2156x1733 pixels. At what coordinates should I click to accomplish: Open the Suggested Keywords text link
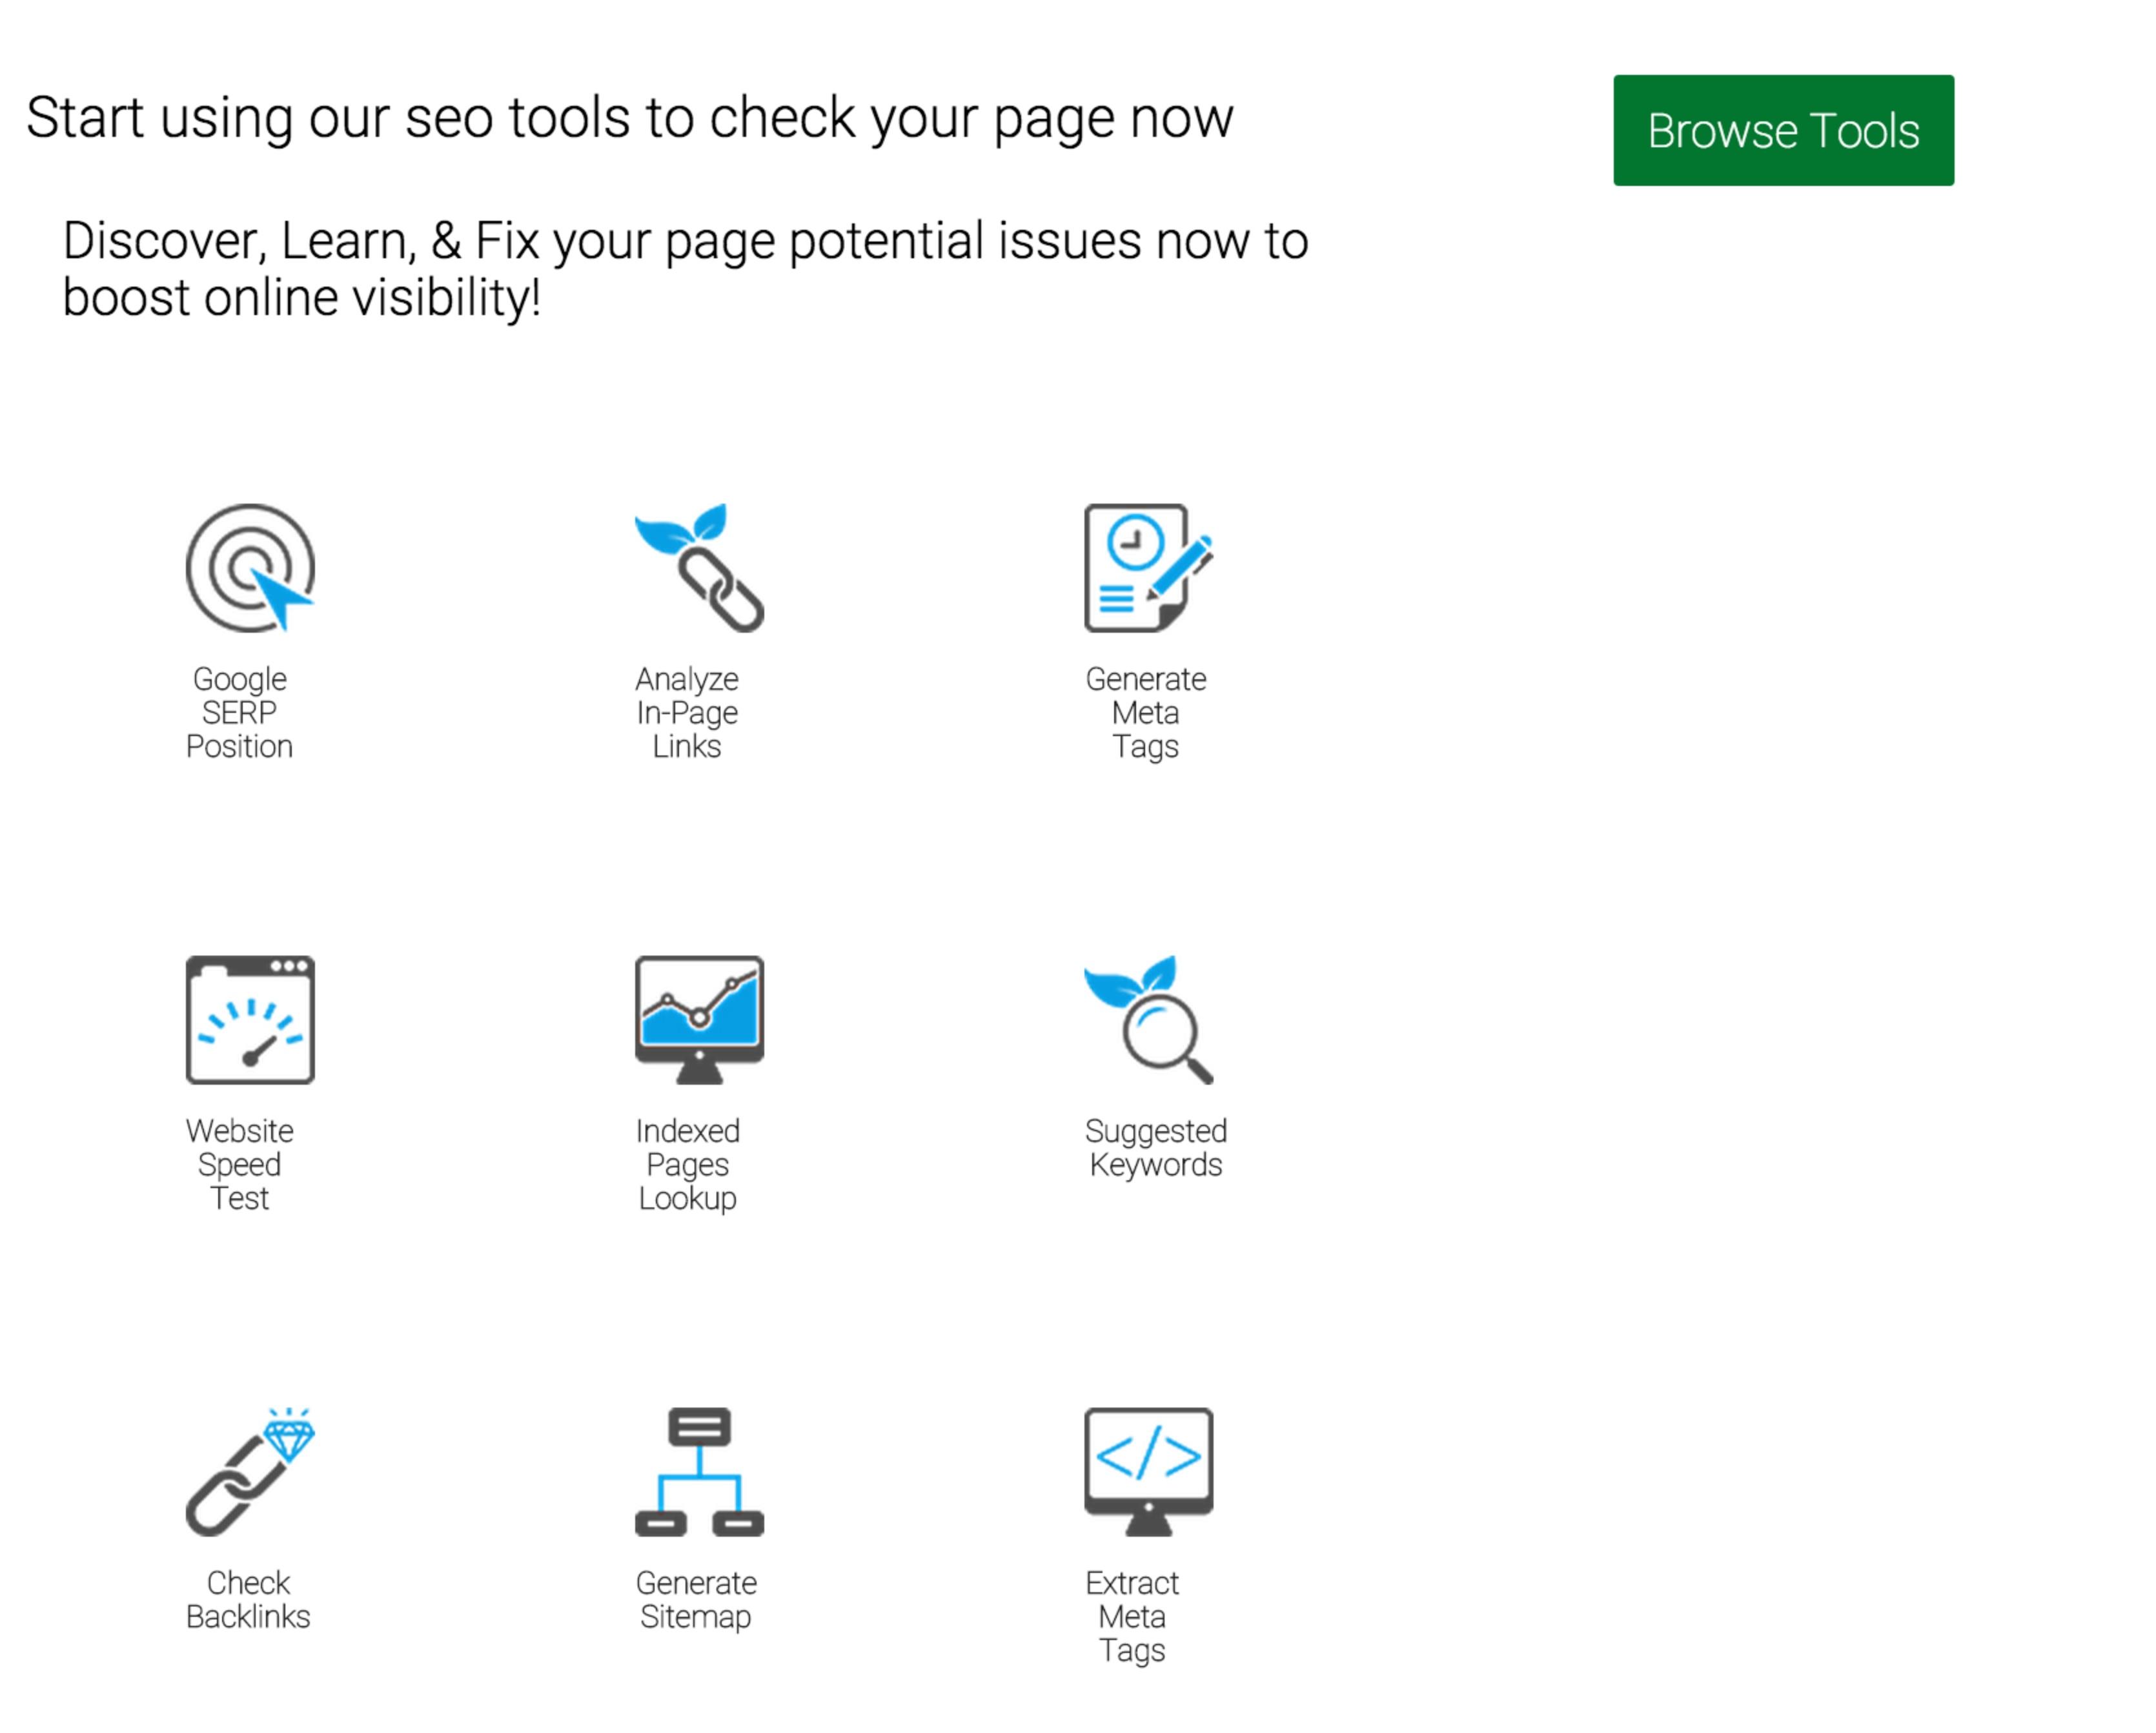1155,1147
